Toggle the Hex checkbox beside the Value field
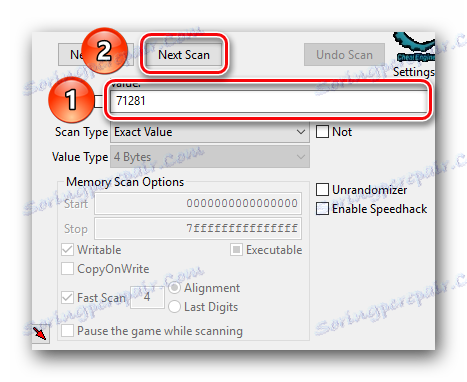Screen dimensions: 467x382 pos(99,101)
